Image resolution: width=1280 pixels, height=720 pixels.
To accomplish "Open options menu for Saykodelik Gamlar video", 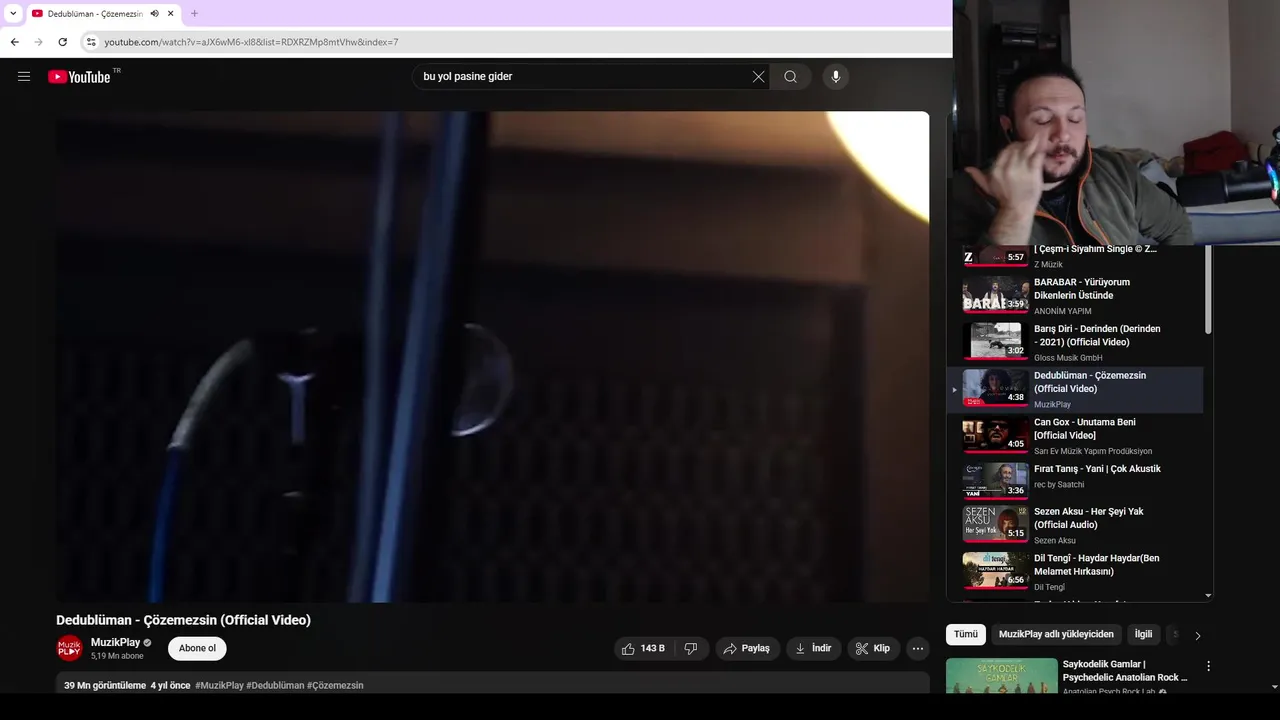I will [x=1208, y=666].
